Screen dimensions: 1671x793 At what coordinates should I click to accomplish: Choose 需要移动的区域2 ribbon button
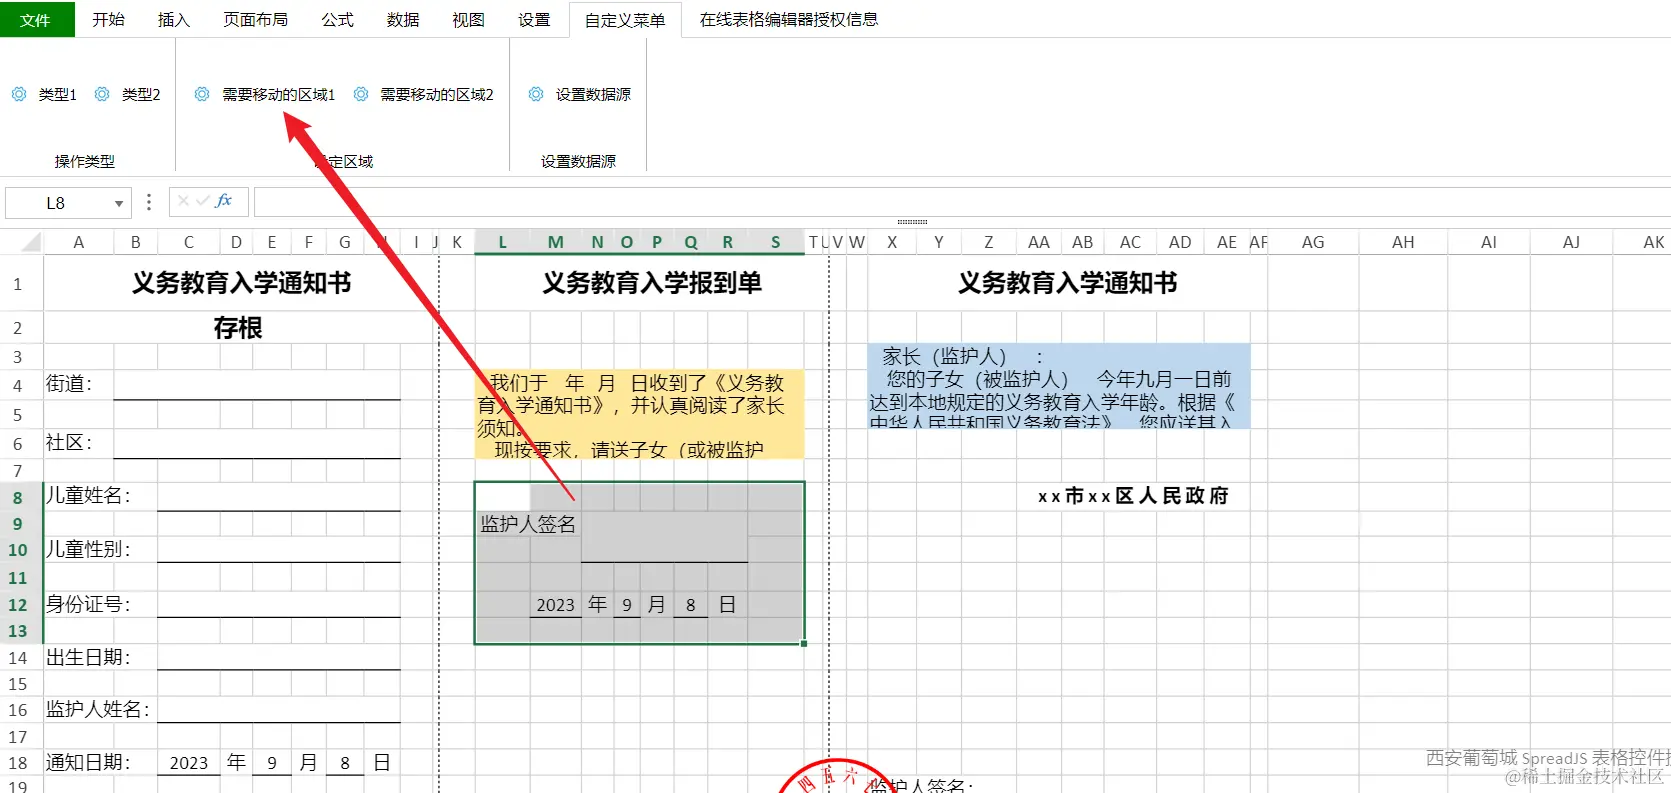[x=424, y=94]
